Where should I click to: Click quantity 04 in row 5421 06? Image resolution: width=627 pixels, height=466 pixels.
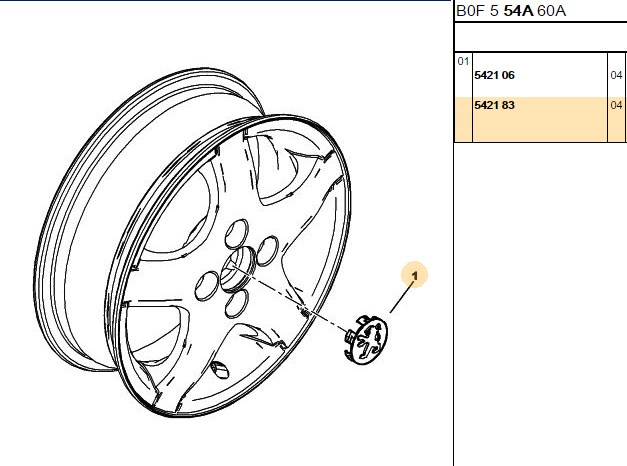(x=616, y=75)
